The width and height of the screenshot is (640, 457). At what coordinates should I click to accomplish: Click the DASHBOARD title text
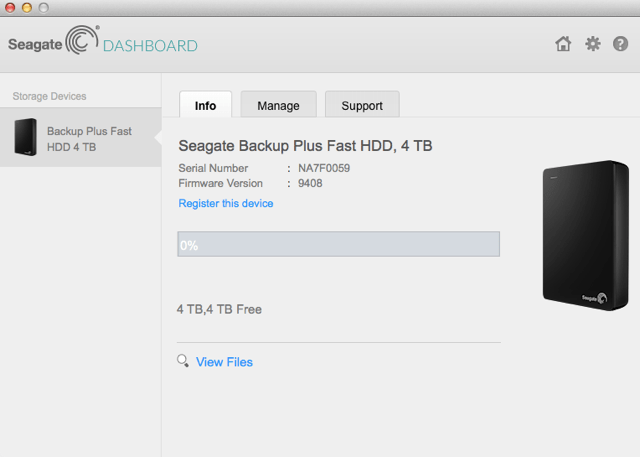[x=151, y=45]
